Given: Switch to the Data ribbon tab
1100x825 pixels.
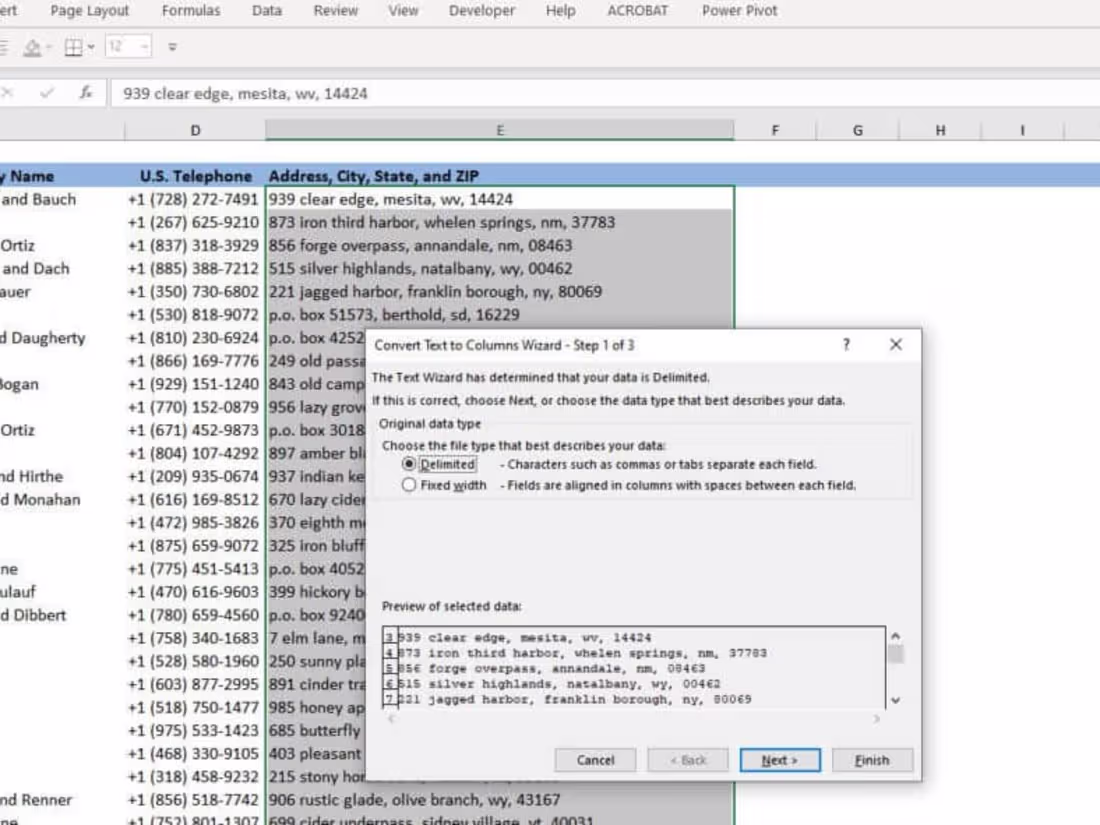Looking at the screenshot, I should click(266, 11).
